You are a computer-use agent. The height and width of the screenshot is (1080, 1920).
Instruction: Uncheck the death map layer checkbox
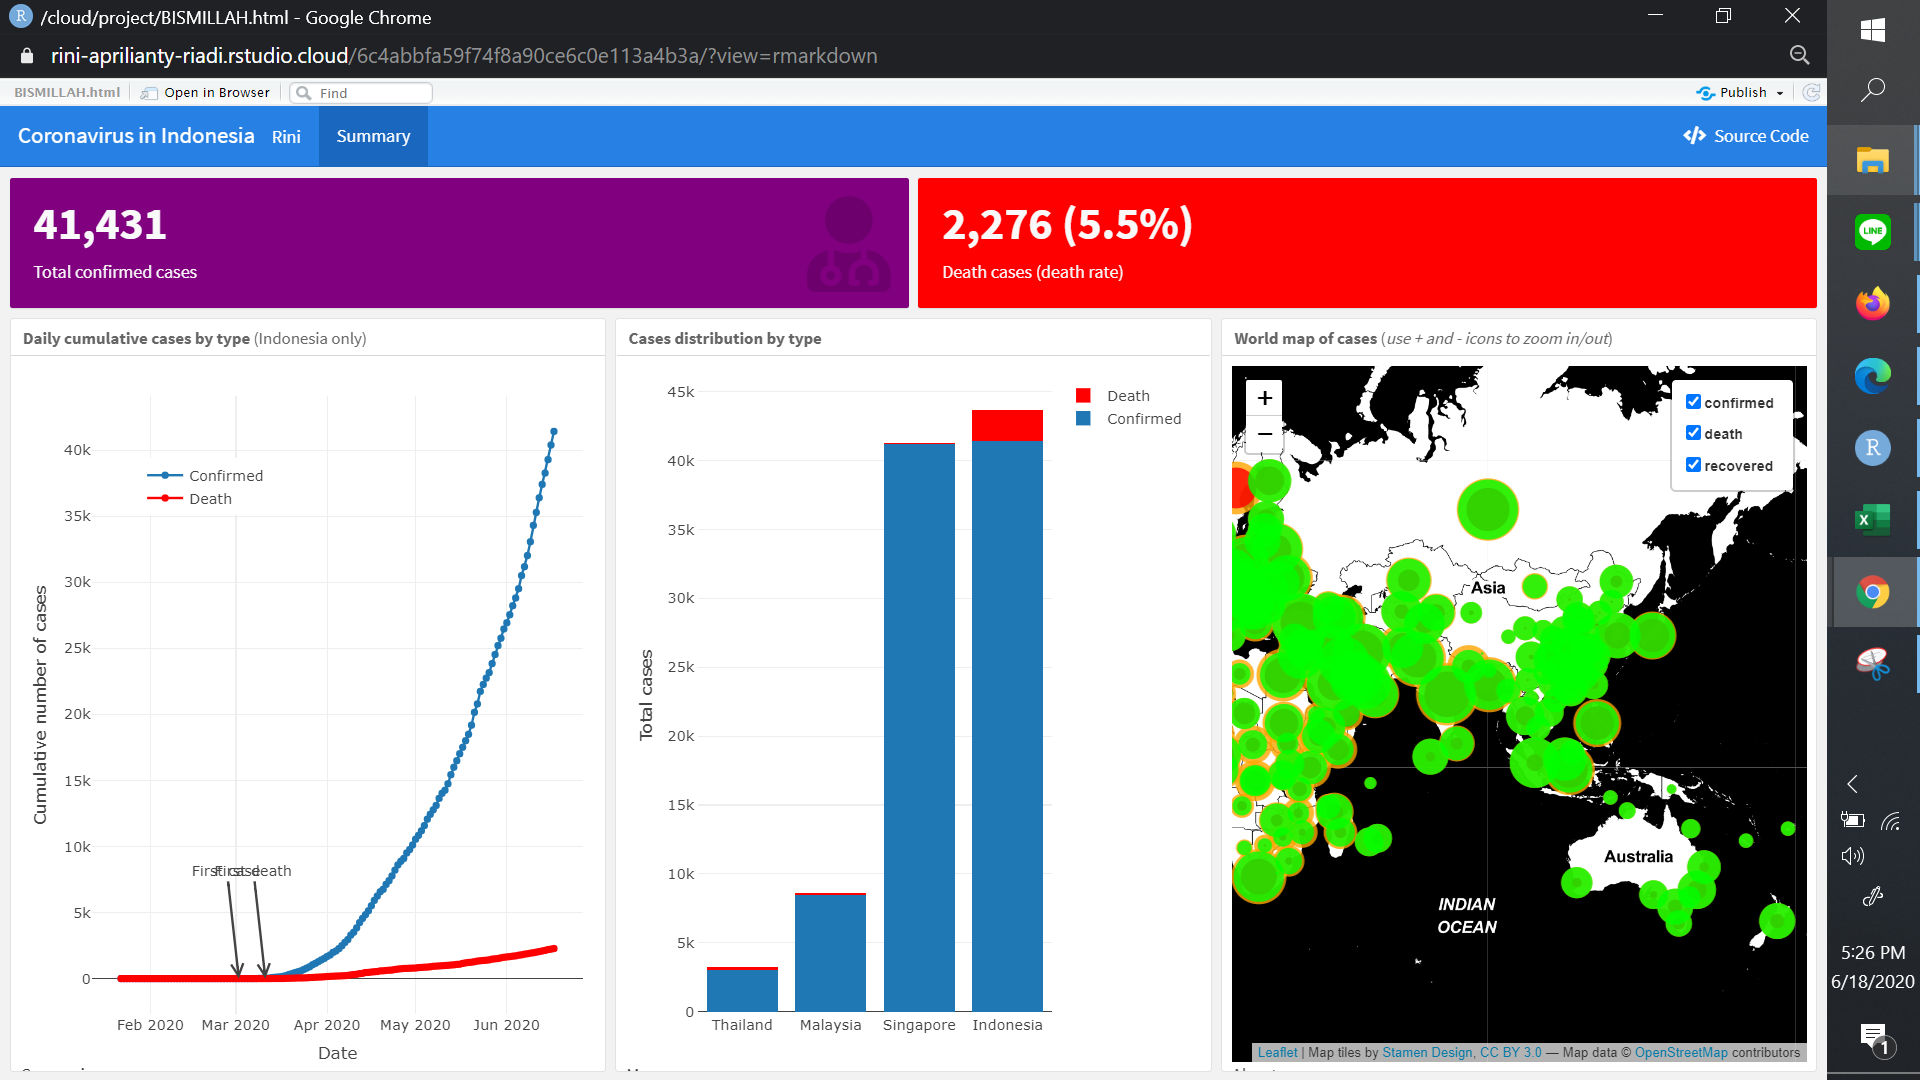(x=1693, y=433)
